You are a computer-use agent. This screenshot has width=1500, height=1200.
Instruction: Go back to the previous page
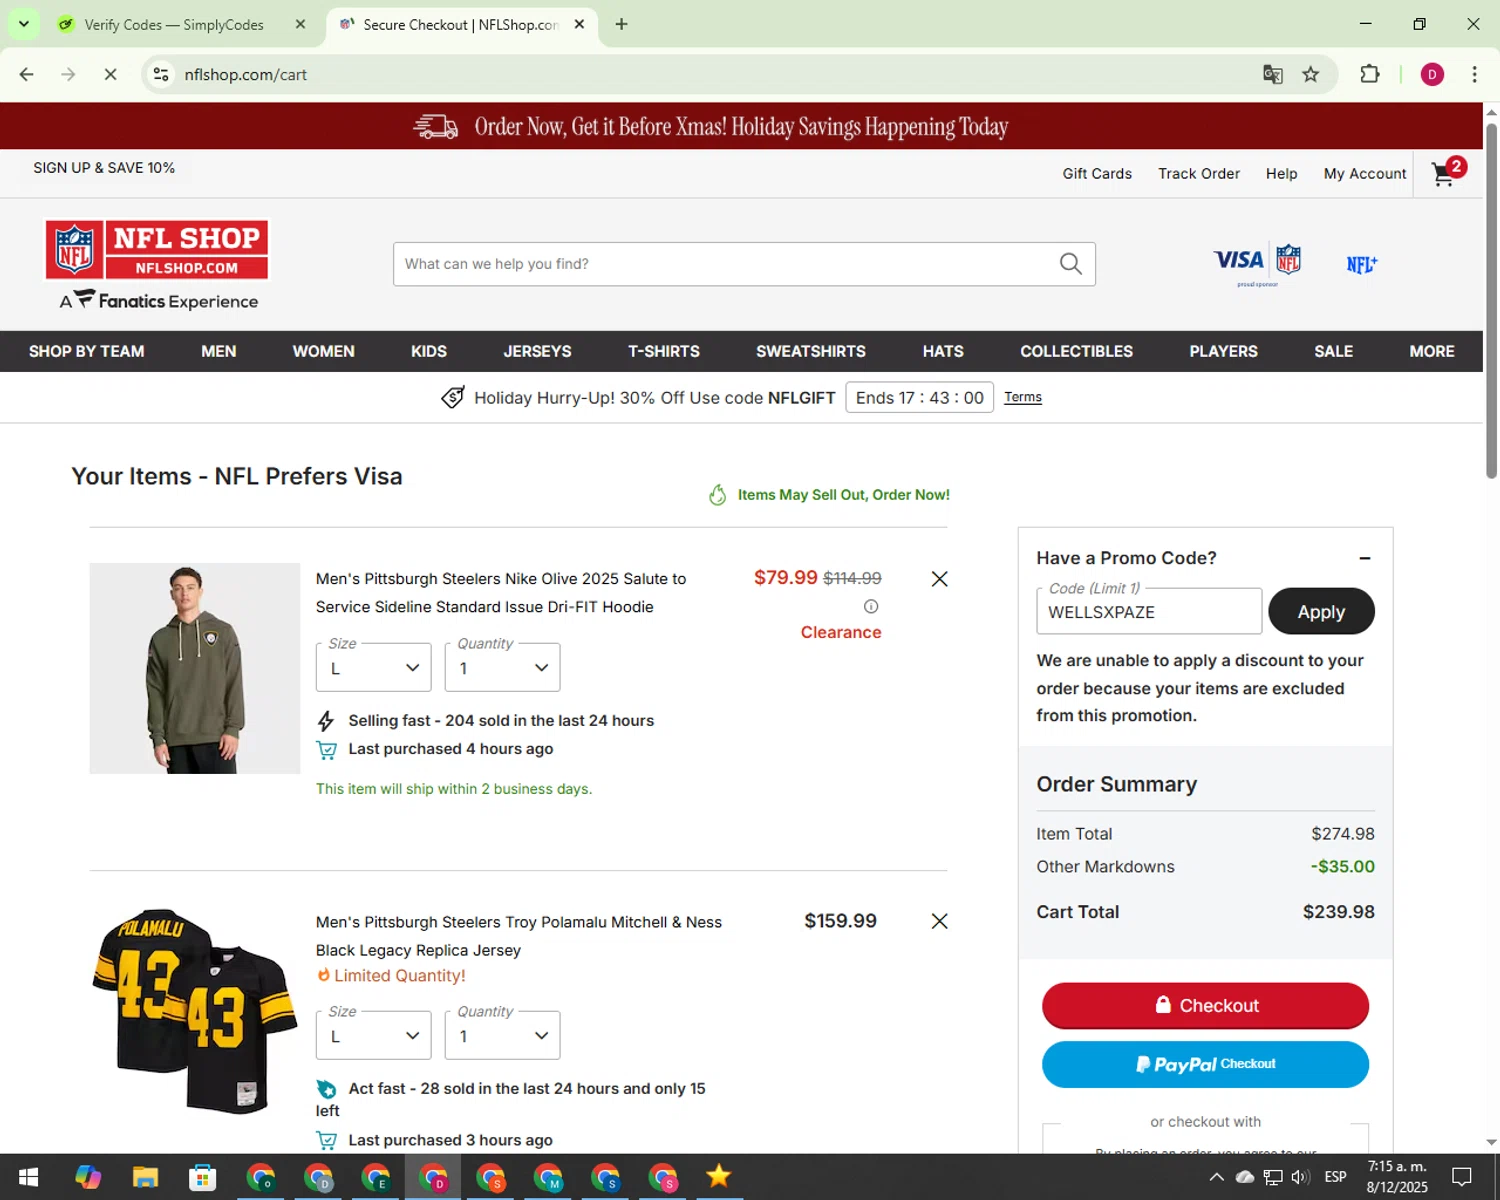click(27, 74)
